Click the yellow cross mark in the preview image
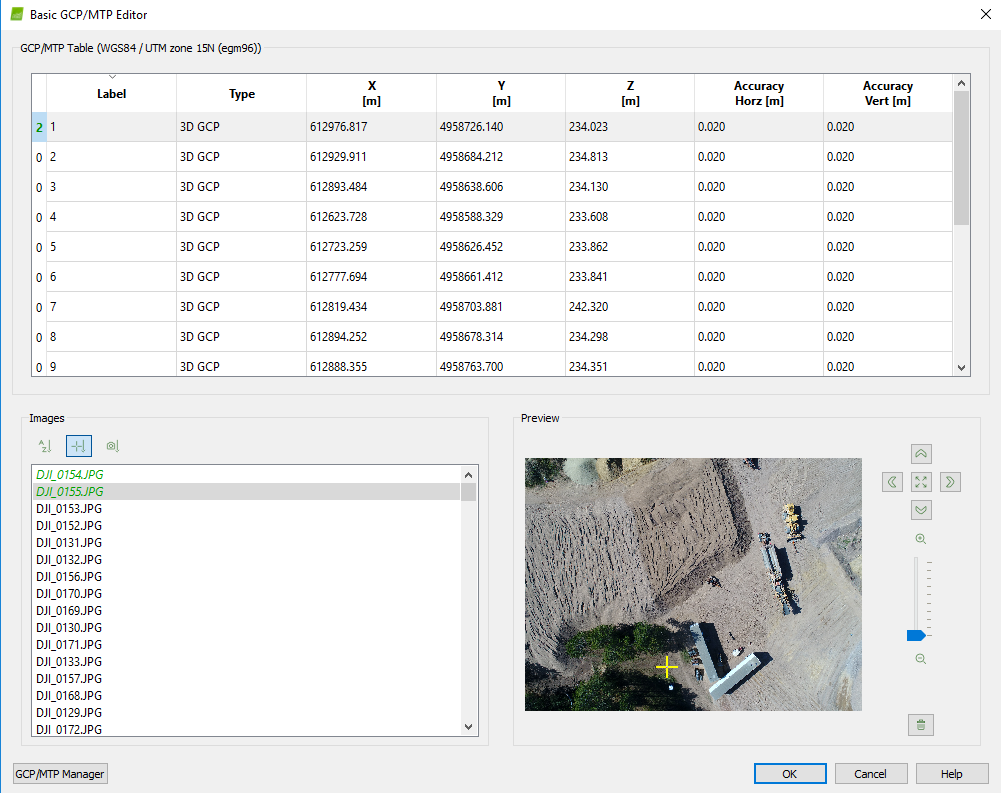The height and width of the screenshot is (793, 1001). click(x=666, y=667)
